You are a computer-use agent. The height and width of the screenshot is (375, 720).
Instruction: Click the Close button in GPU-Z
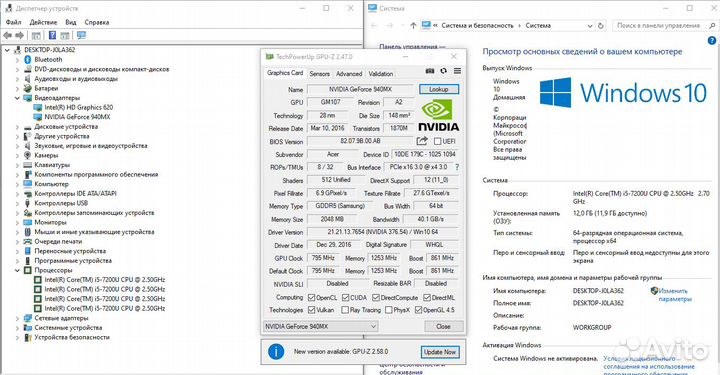443,326
